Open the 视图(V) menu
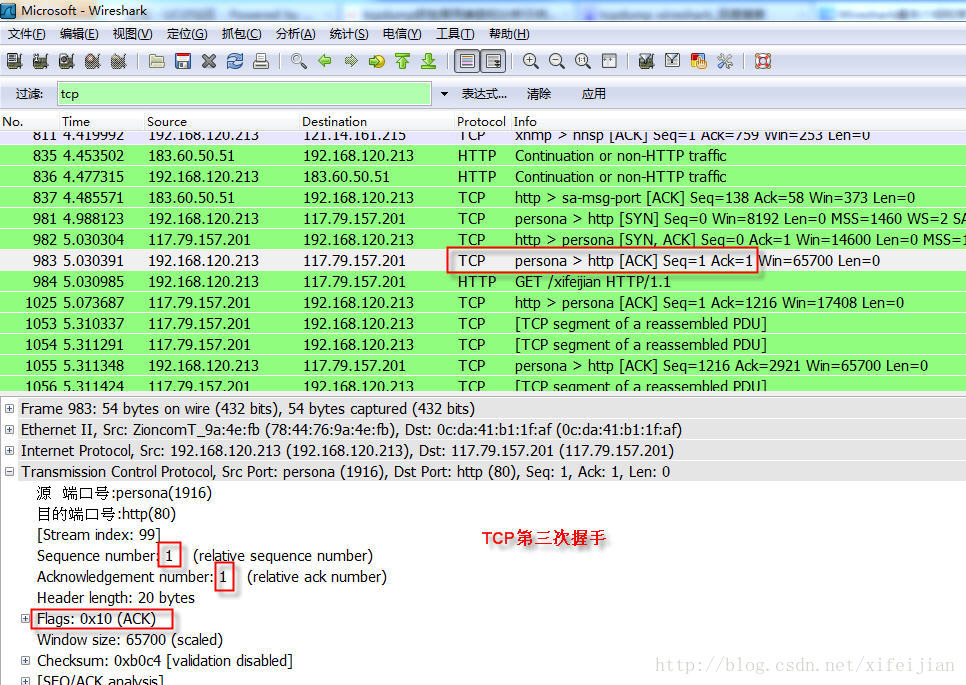The height and width of the screenshot is (685, 966). 132,34
